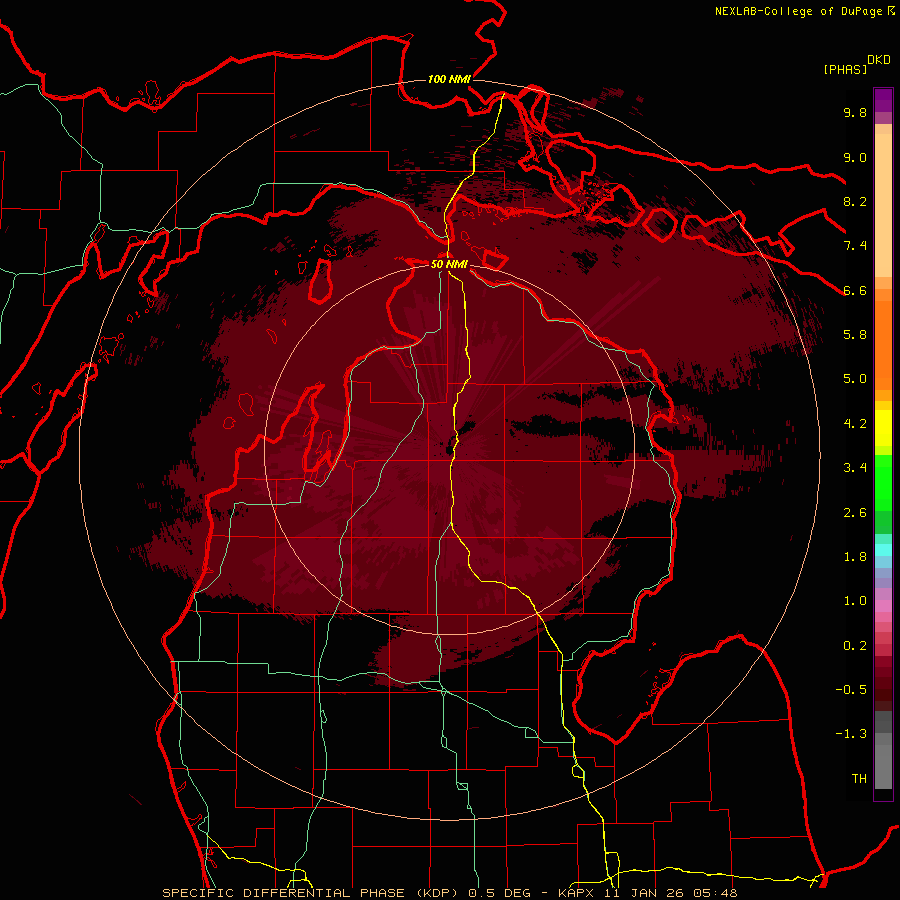The height and width of the screenshot is (900, 900).
Task: Click the yellow band of the color bar
Action: tap(883, 428)
